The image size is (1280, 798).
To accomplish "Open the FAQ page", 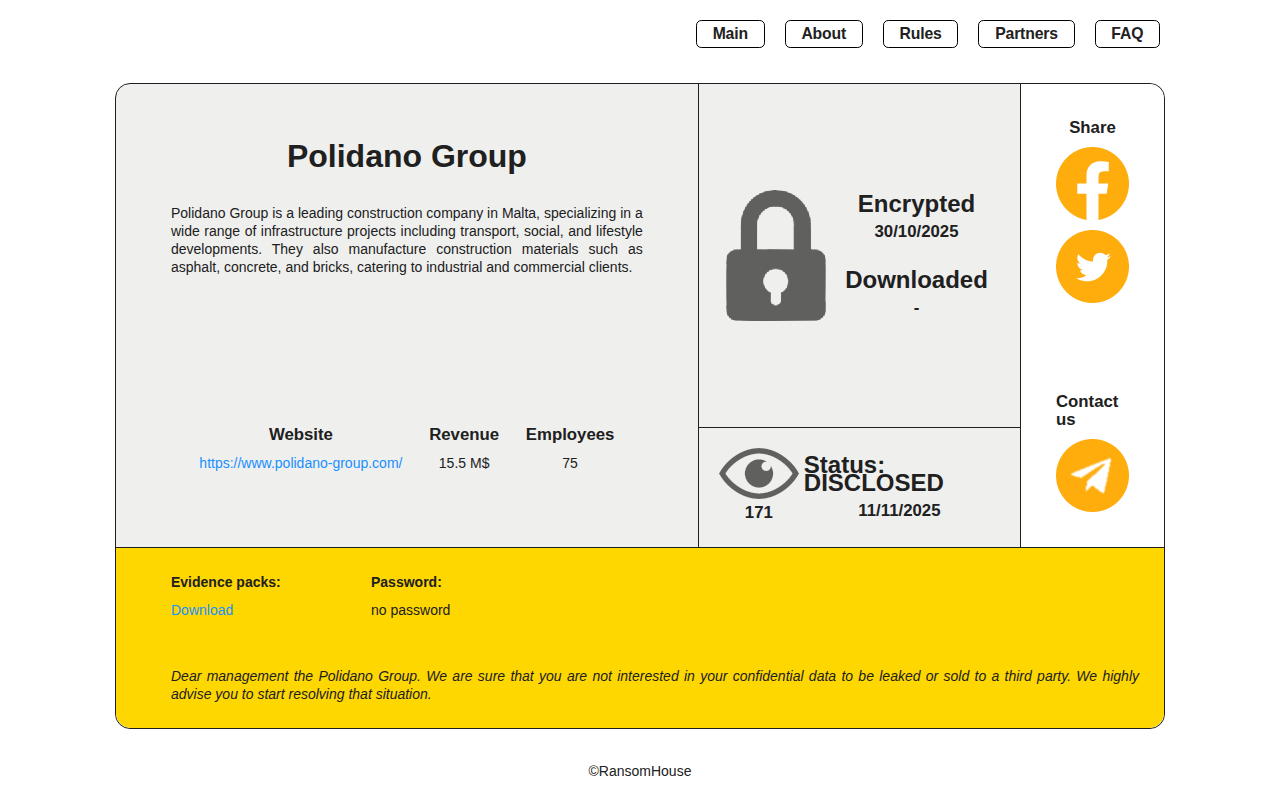I will pos(1127,34).
